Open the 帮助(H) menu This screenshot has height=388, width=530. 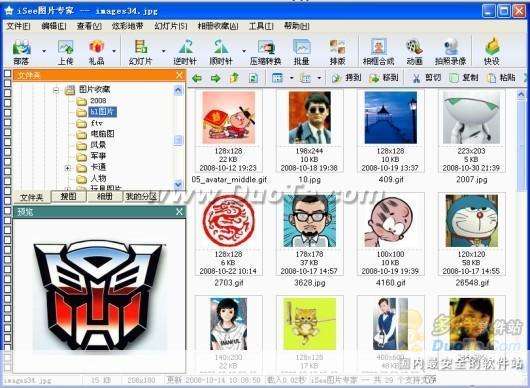[x=297, y=26]
